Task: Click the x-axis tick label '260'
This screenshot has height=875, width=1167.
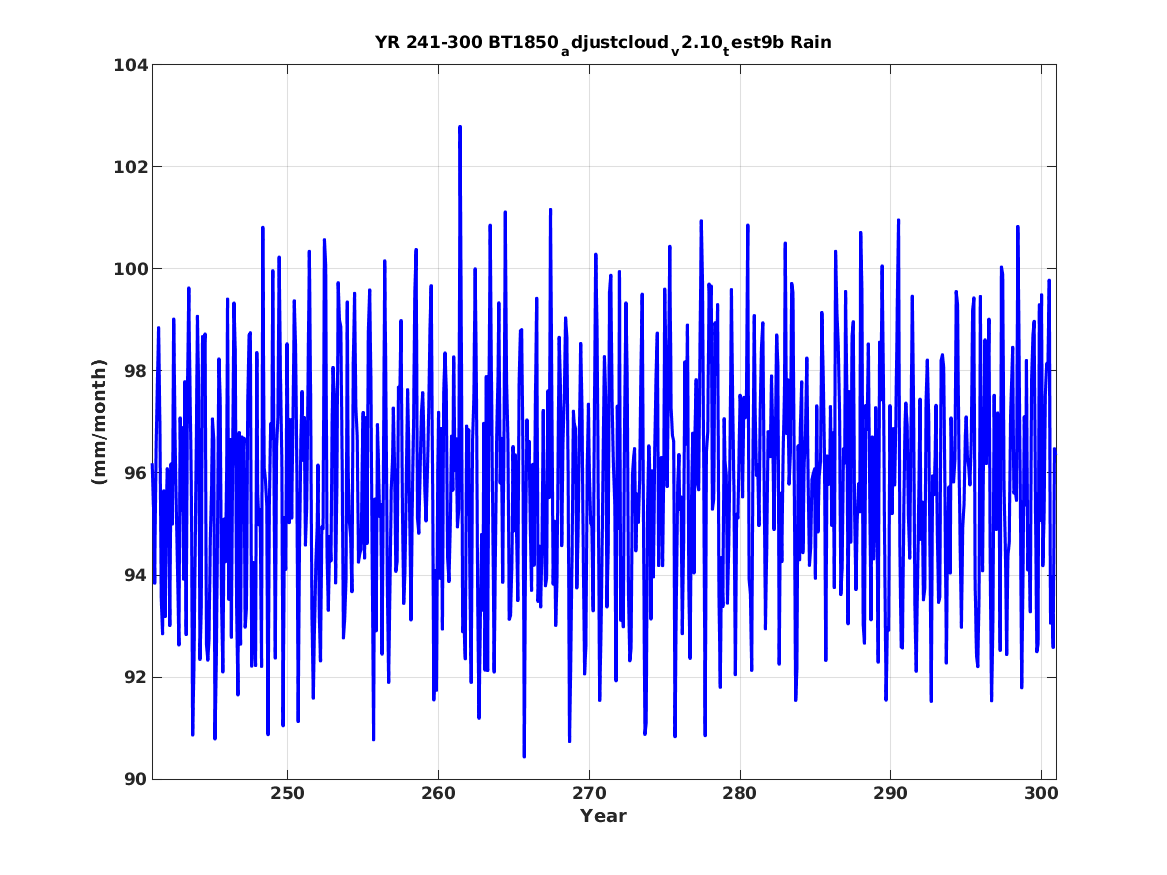Action: [438, 794]
